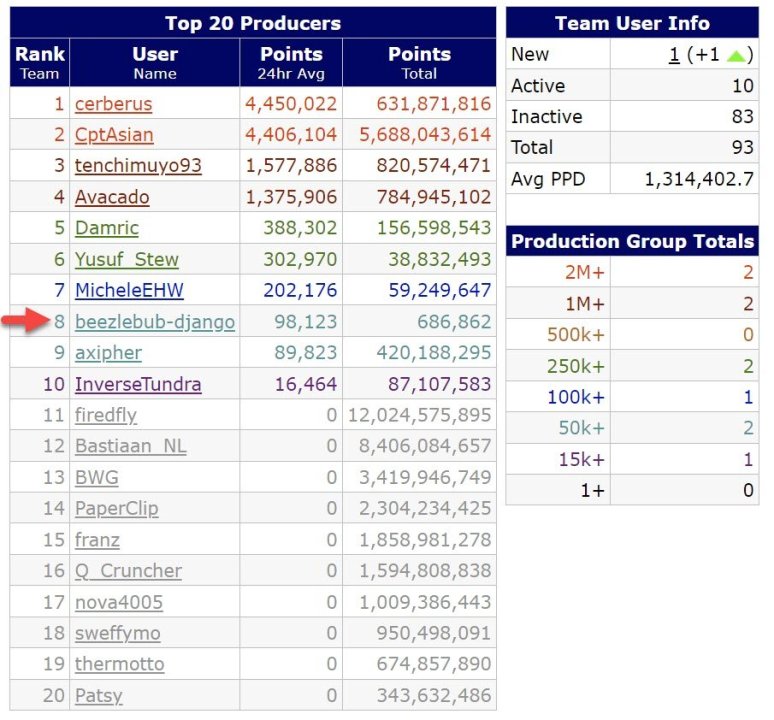Click the Bastiaan_NL username

[x=128, y=446]
